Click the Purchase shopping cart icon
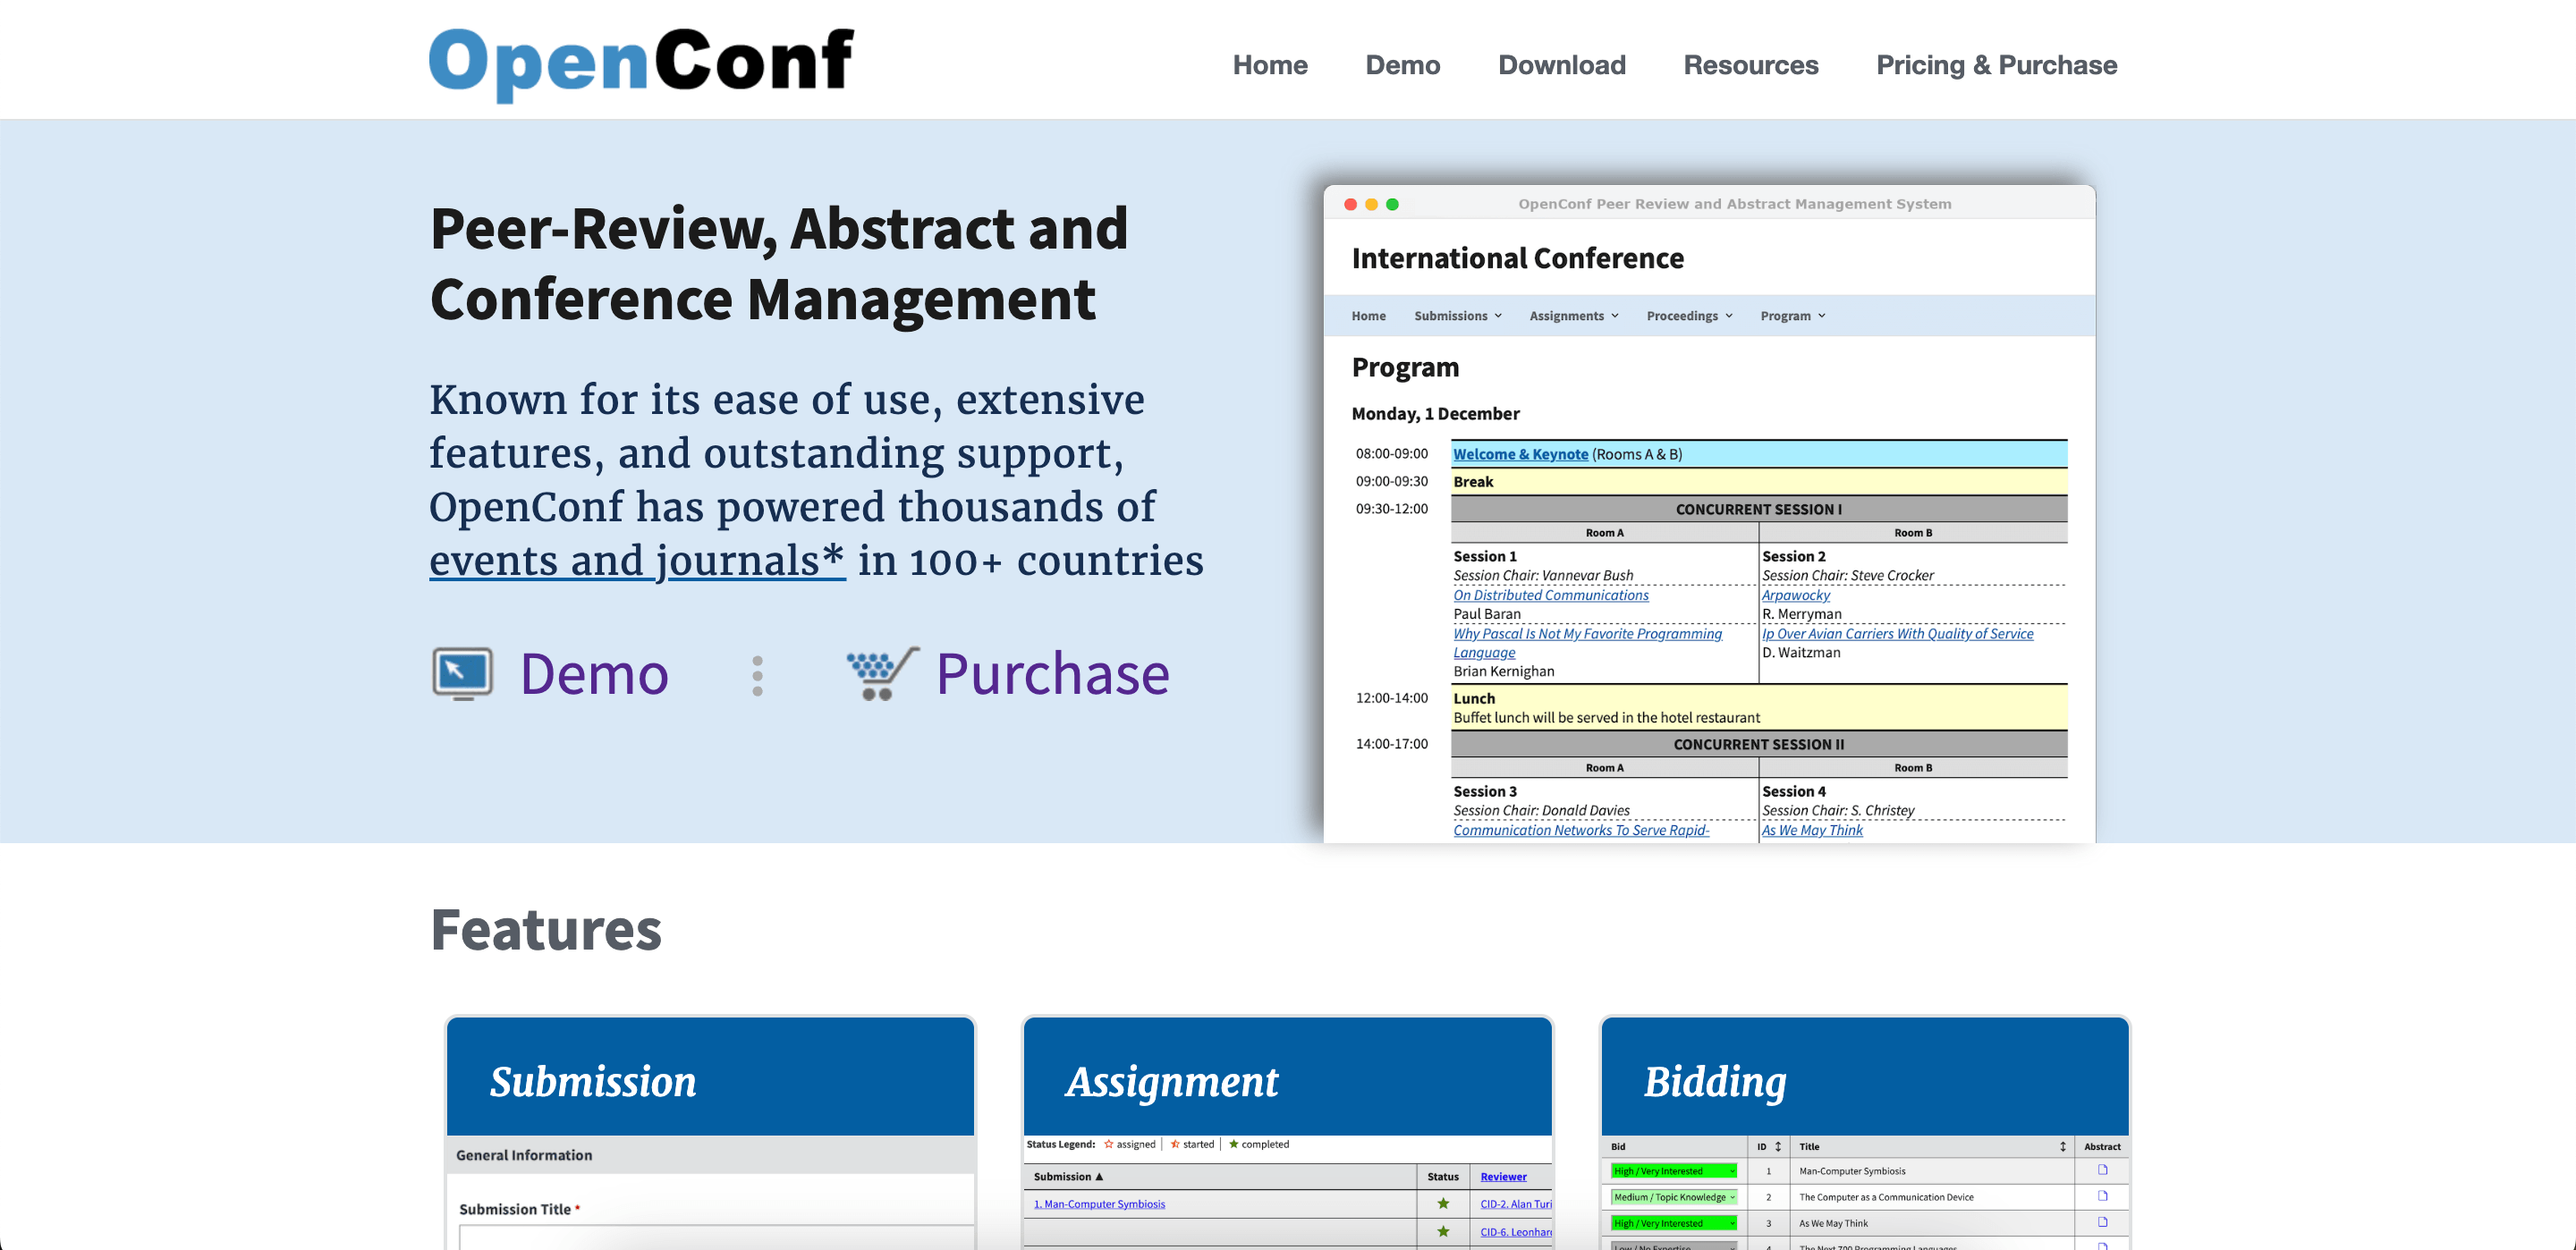Screen dimensions: 2576x1250 (878, 674)
